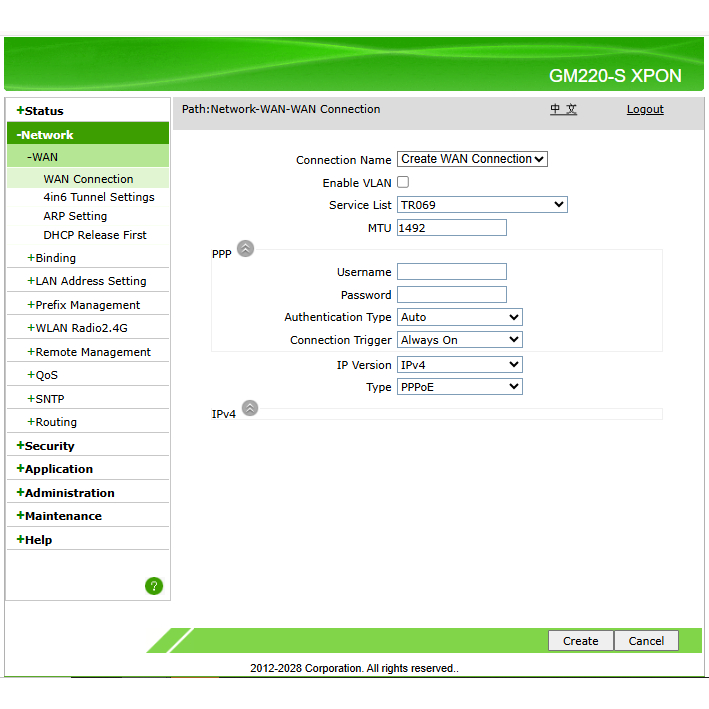709x709 pixels.
Task: Collapse the PPP section chevron icon
Action: tap(246, 249)
